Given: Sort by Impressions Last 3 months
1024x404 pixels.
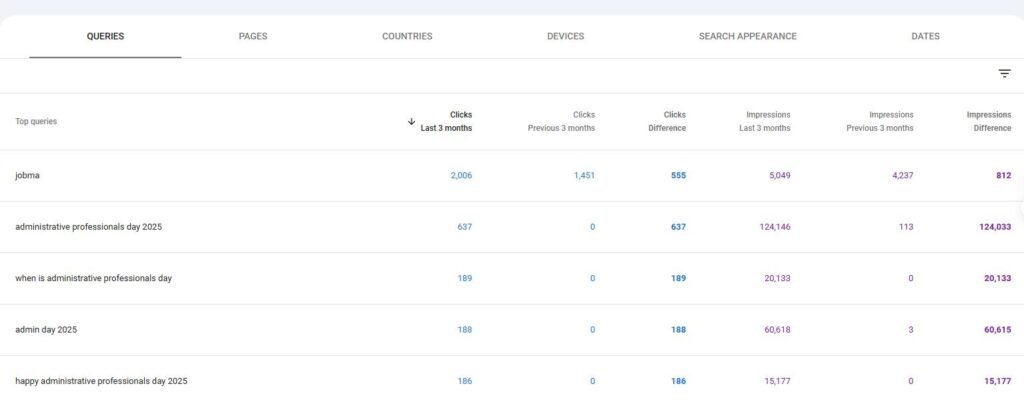Looking at the screenshot, I should coord(765,121).
